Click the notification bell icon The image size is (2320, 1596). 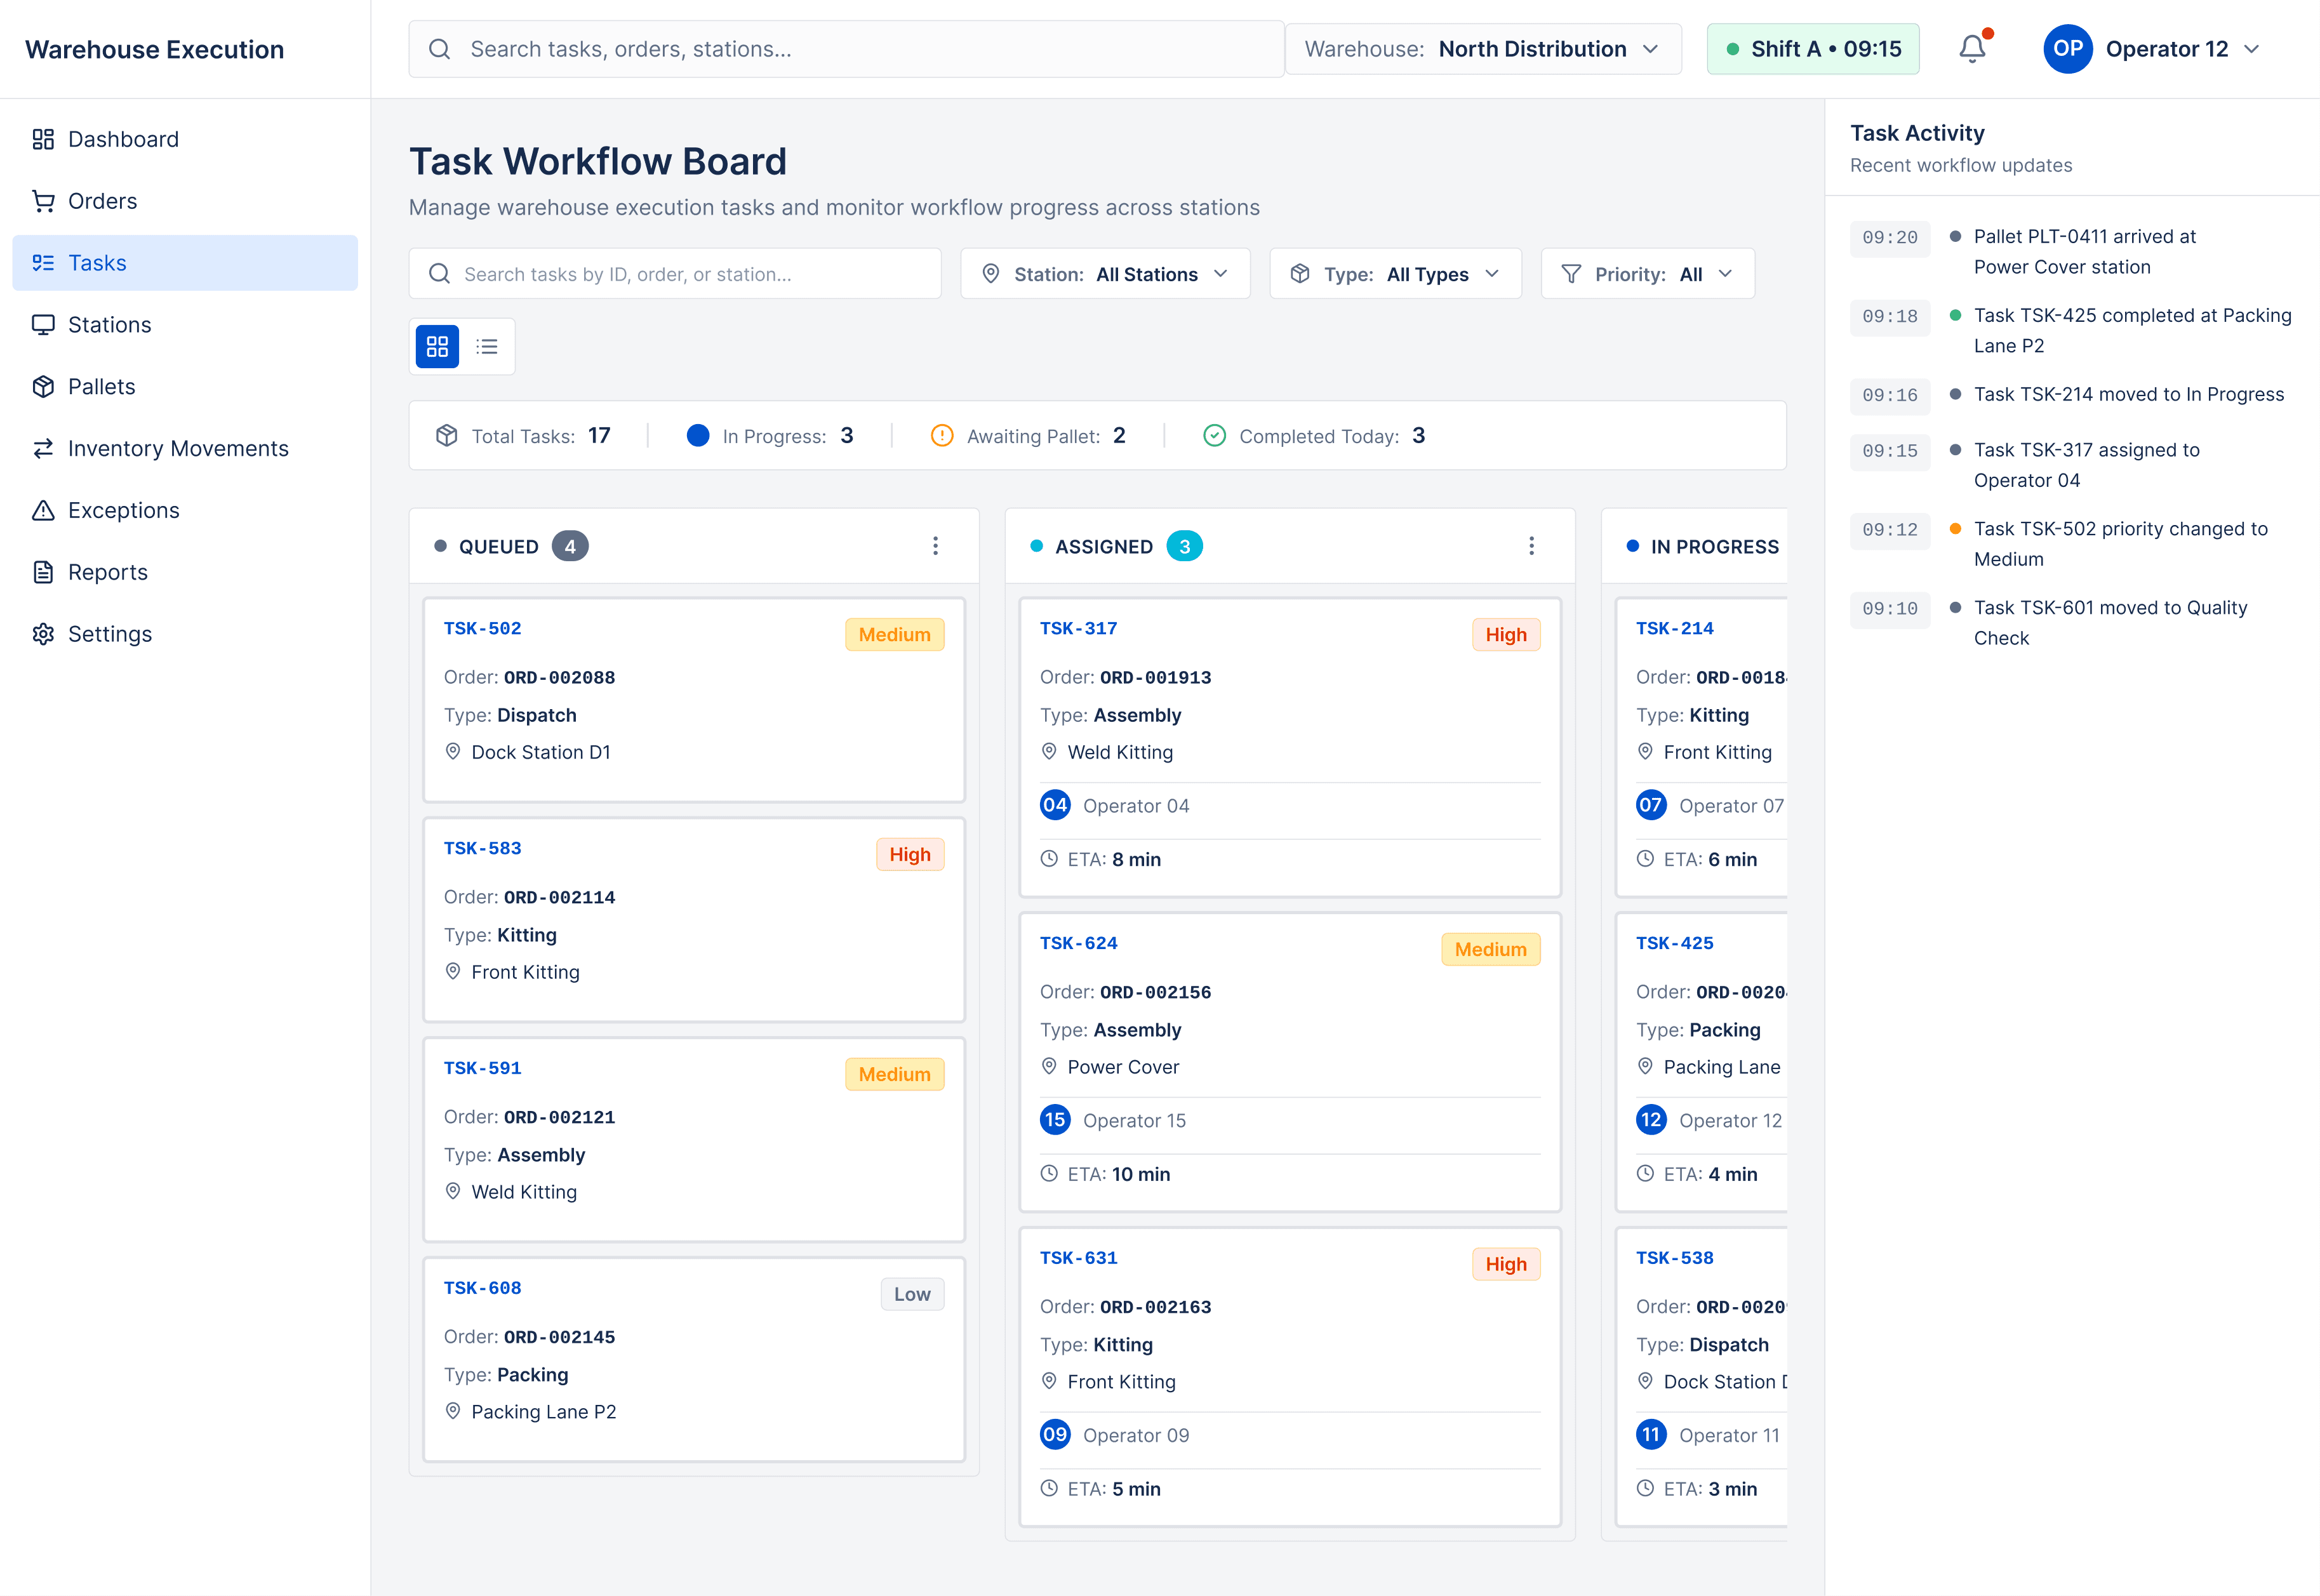pyautogui.click(x=1971, y=48)
